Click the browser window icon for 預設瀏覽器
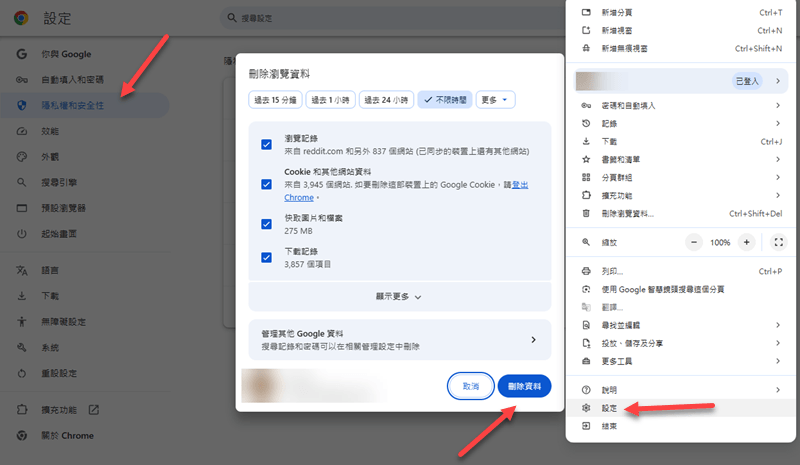Viewport: 800px width, 465px height. 21,208
